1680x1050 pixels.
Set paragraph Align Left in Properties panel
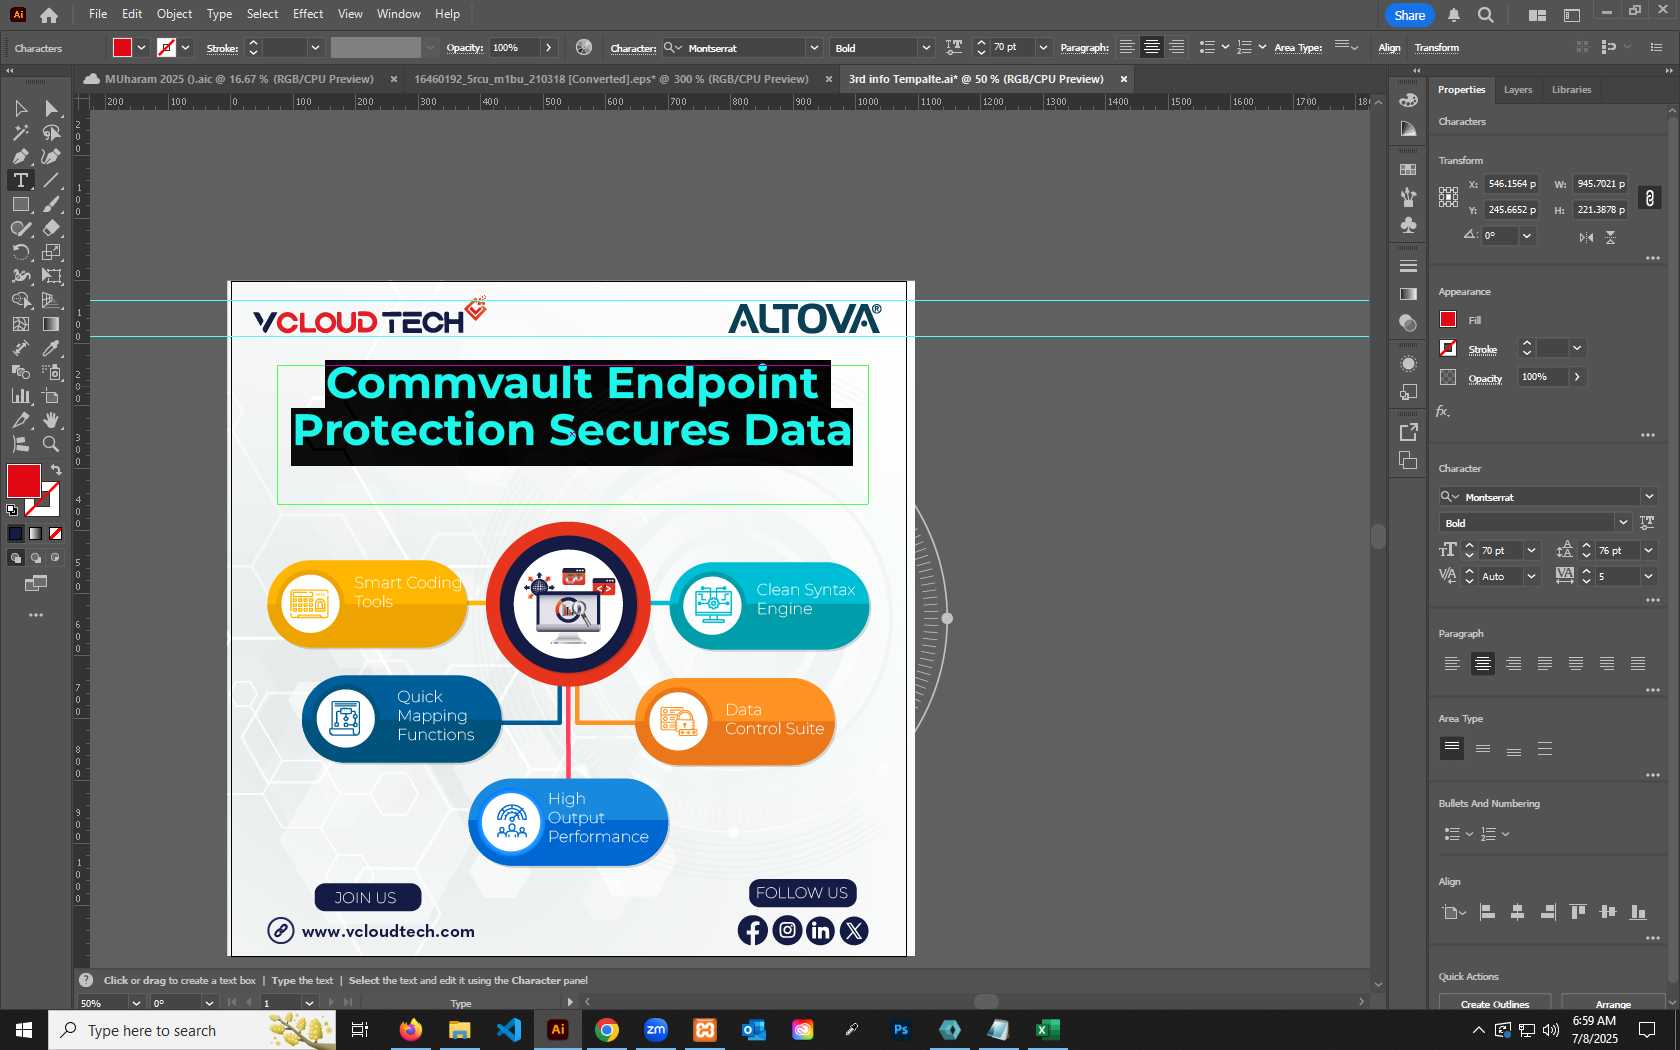(1452, 663)
